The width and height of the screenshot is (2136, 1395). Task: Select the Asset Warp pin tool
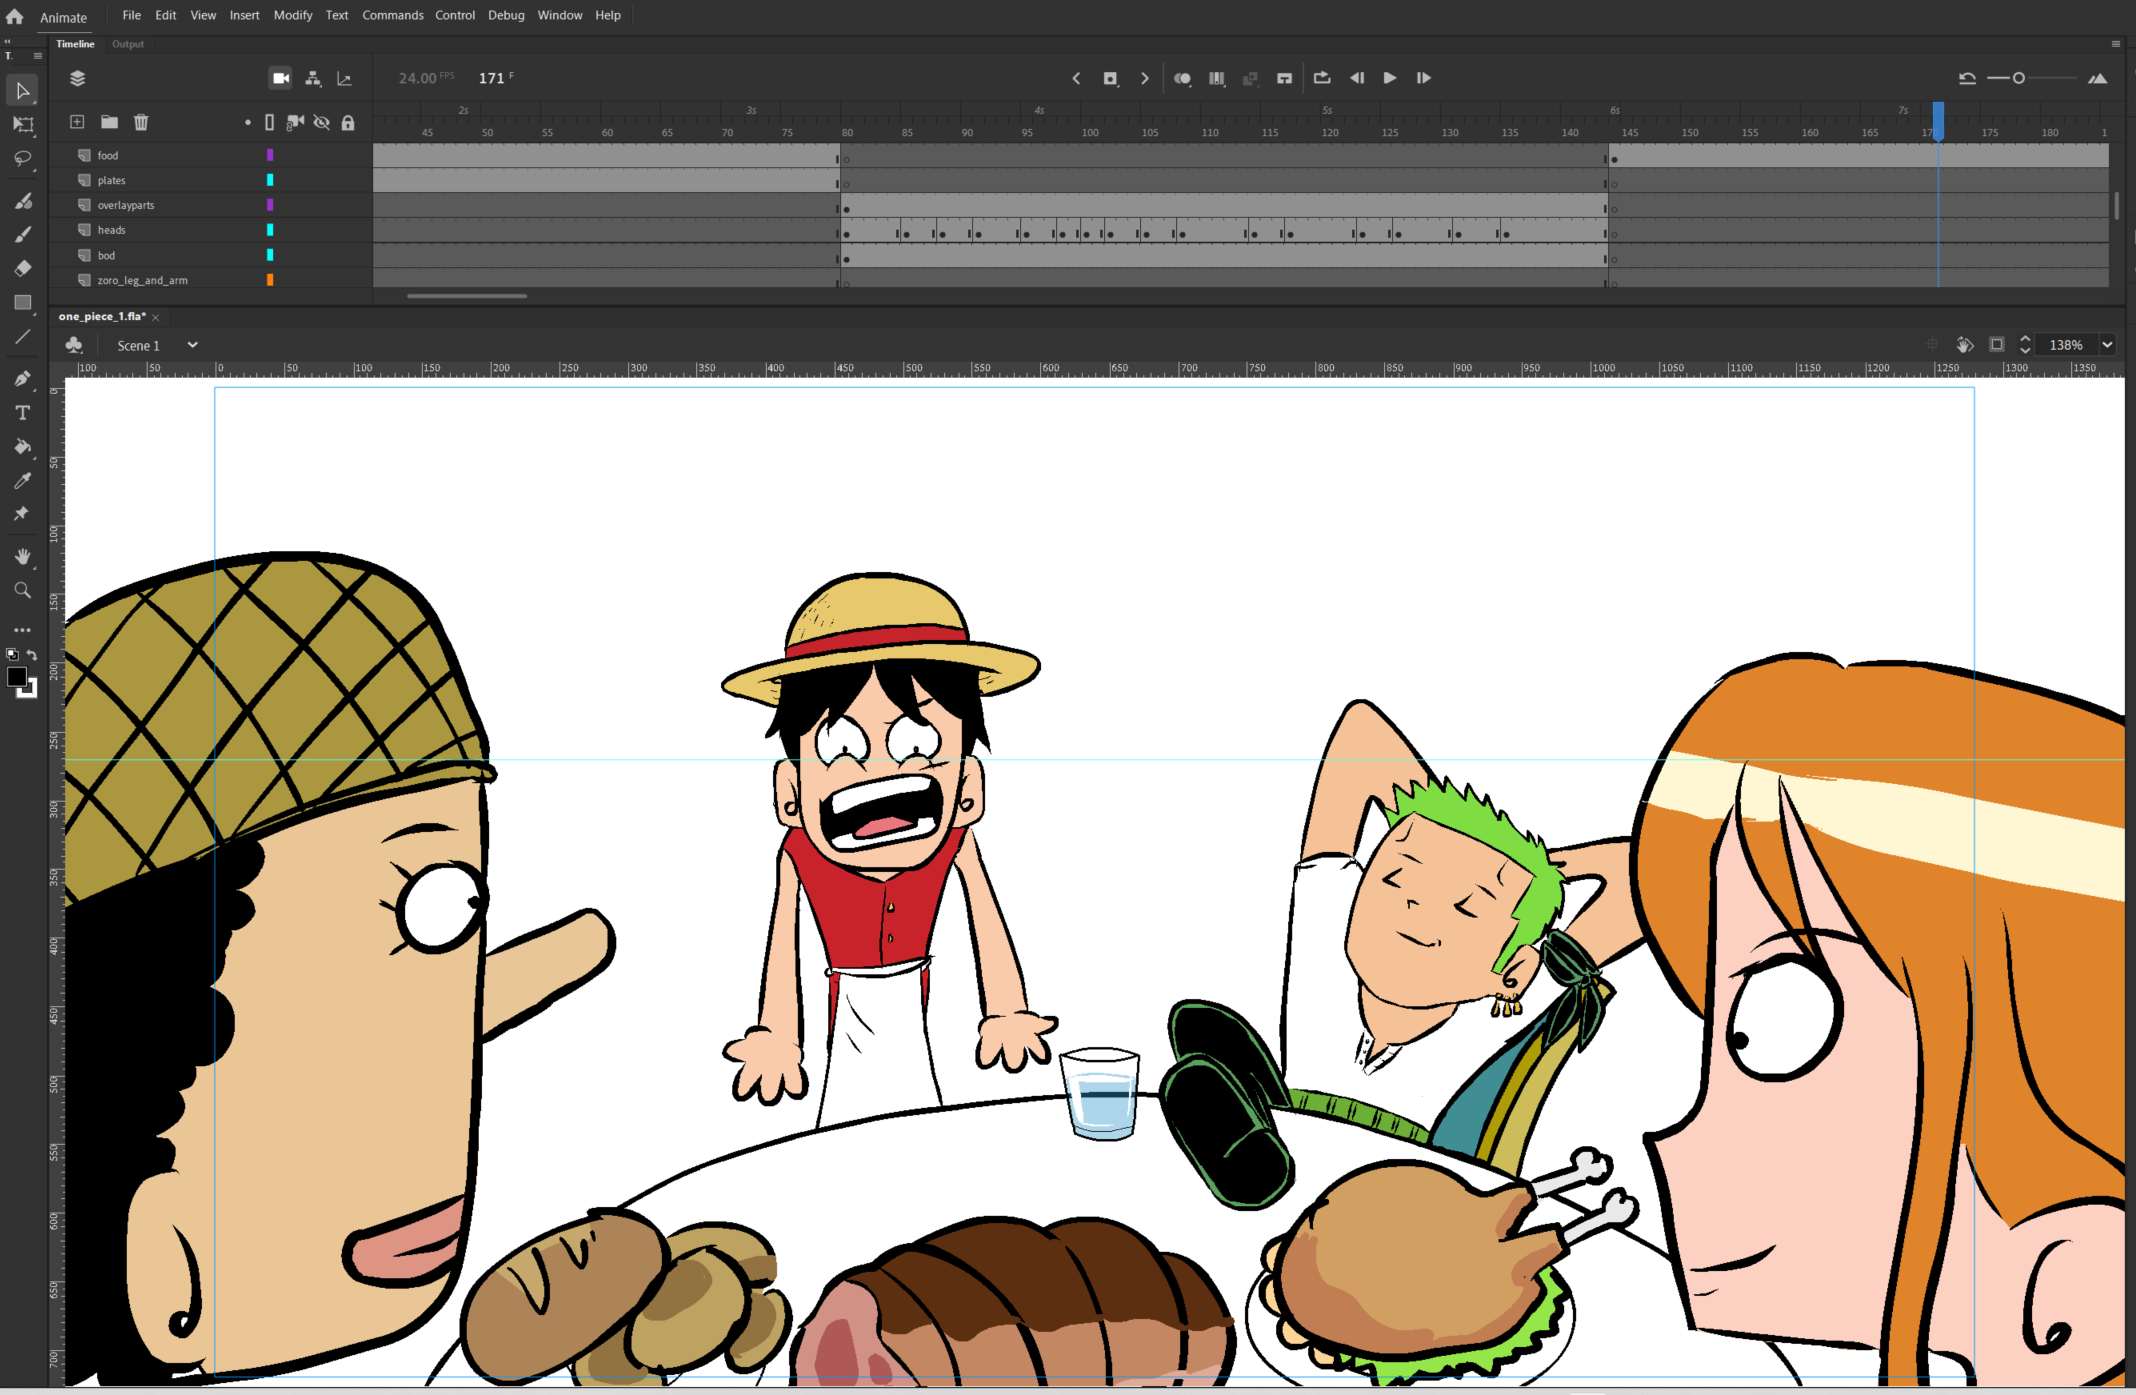(x=22, y=514)
